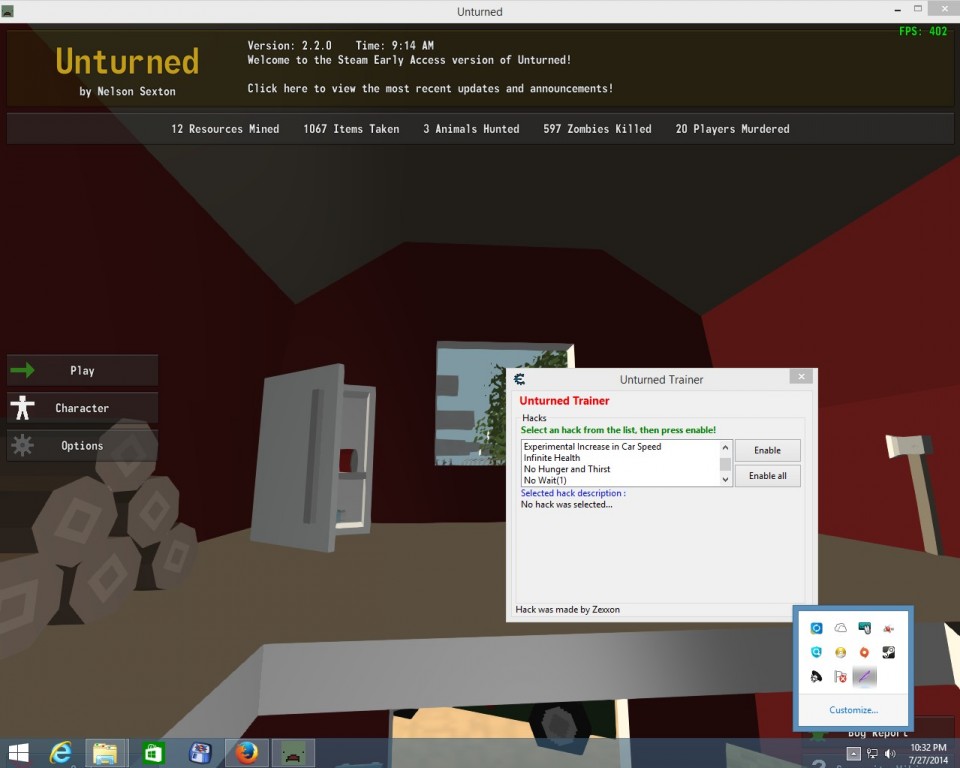Click the FPS: 402 counter
Image resolution: width=960 pixels, height=768 pixels.
coord(923,31)
